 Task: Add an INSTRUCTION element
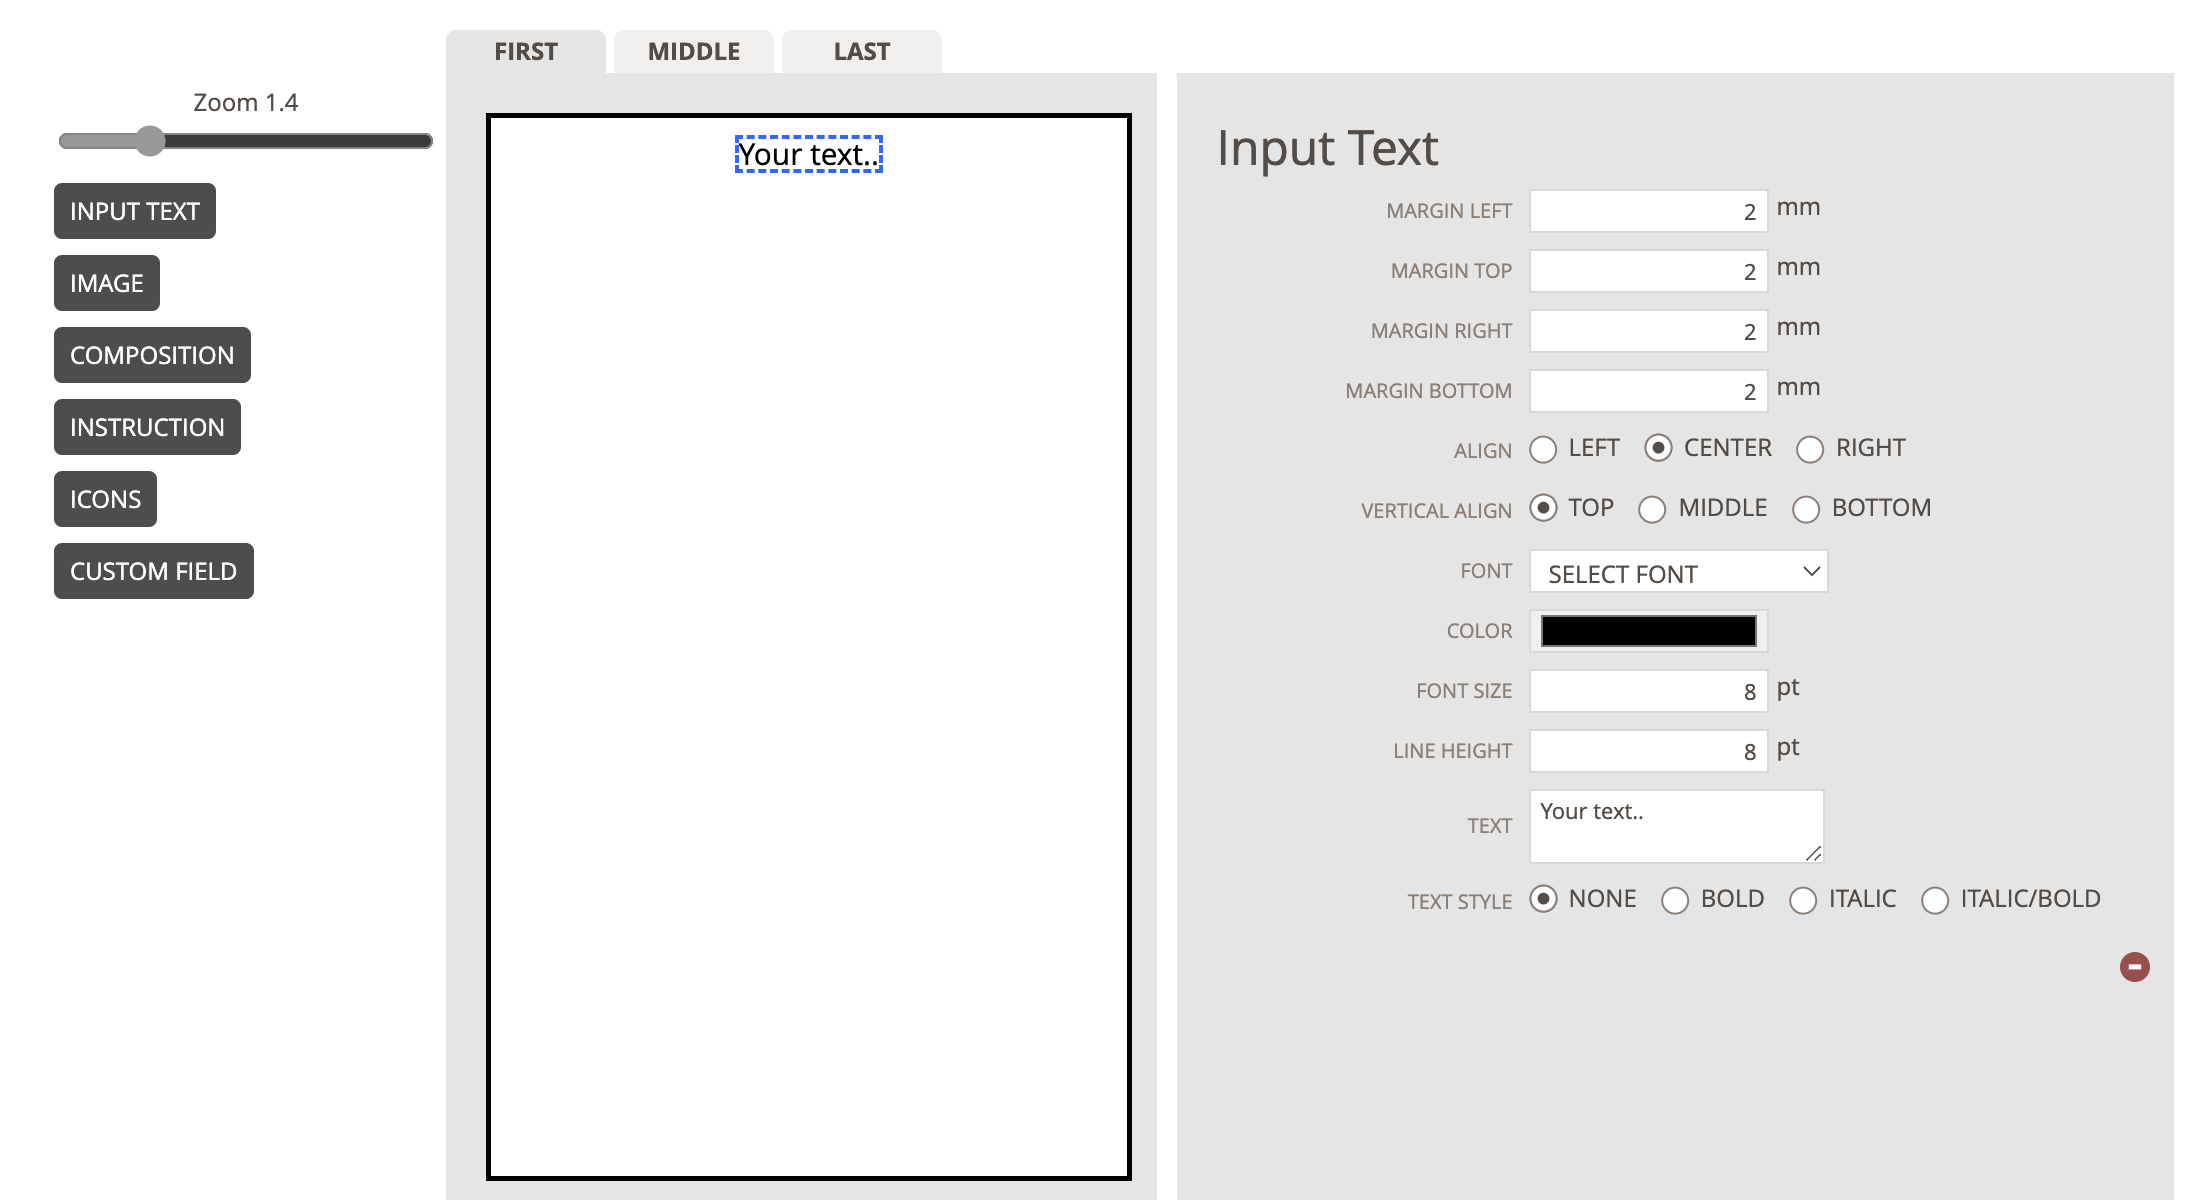(147, 427)
